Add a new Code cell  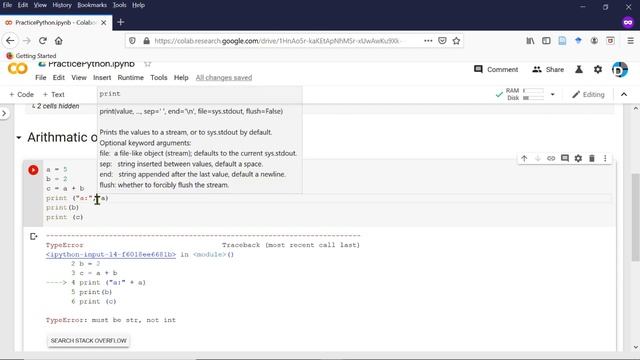[x=21, y=94]
